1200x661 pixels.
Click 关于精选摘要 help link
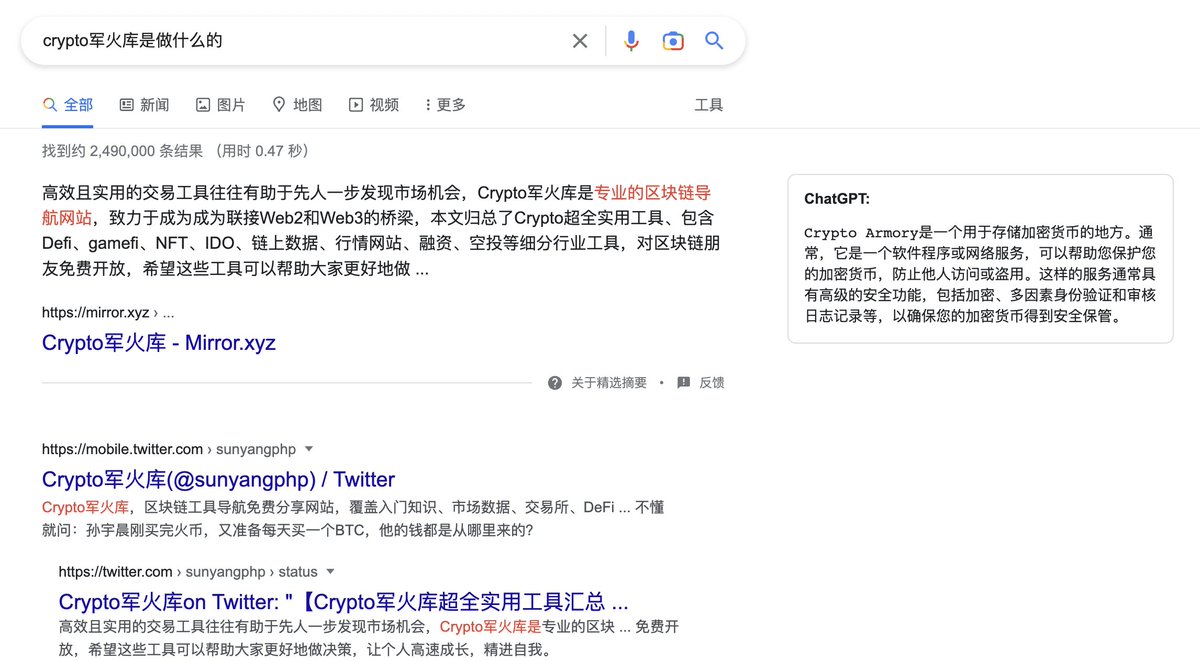pyautogui.click(x=609, y=383)
